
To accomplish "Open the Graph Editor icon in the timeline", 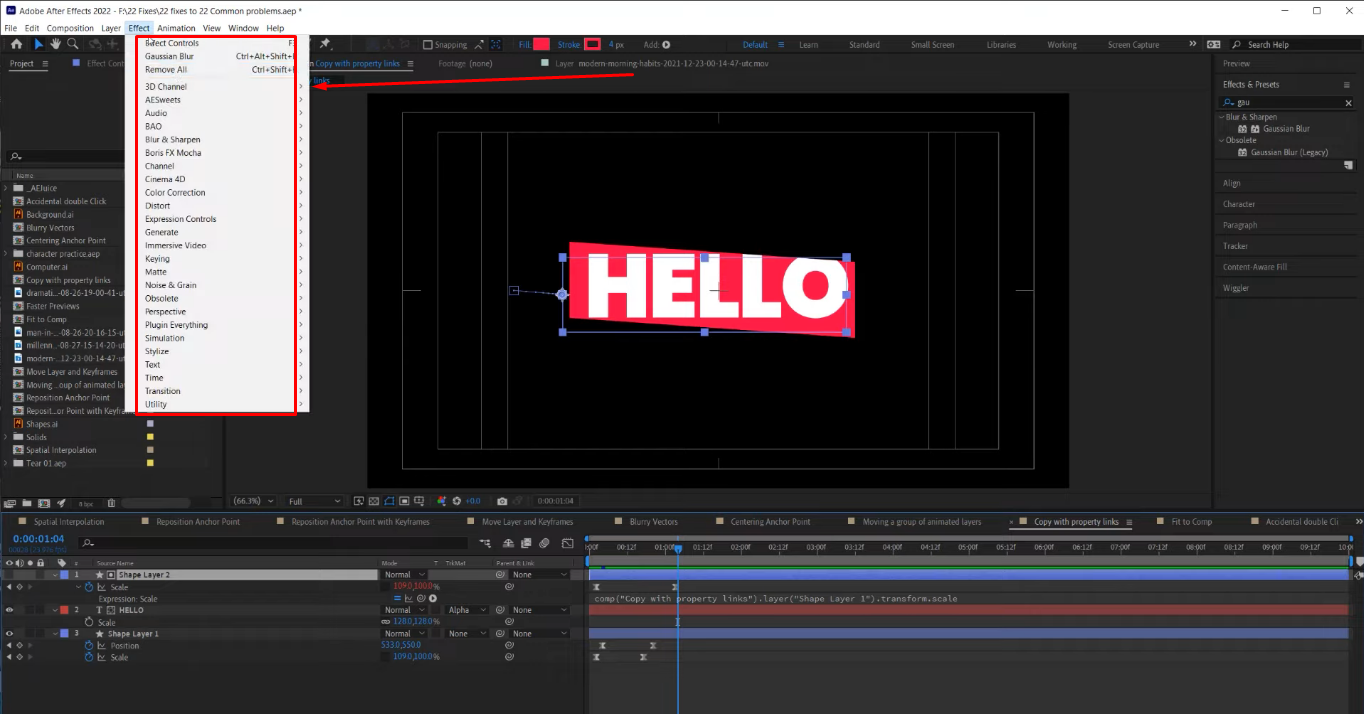I will pos(567,543).
